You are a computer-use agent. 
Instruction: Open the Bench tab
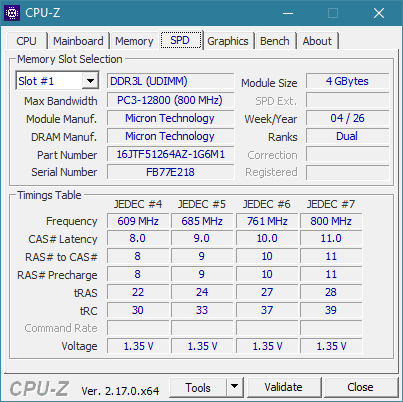275,41
